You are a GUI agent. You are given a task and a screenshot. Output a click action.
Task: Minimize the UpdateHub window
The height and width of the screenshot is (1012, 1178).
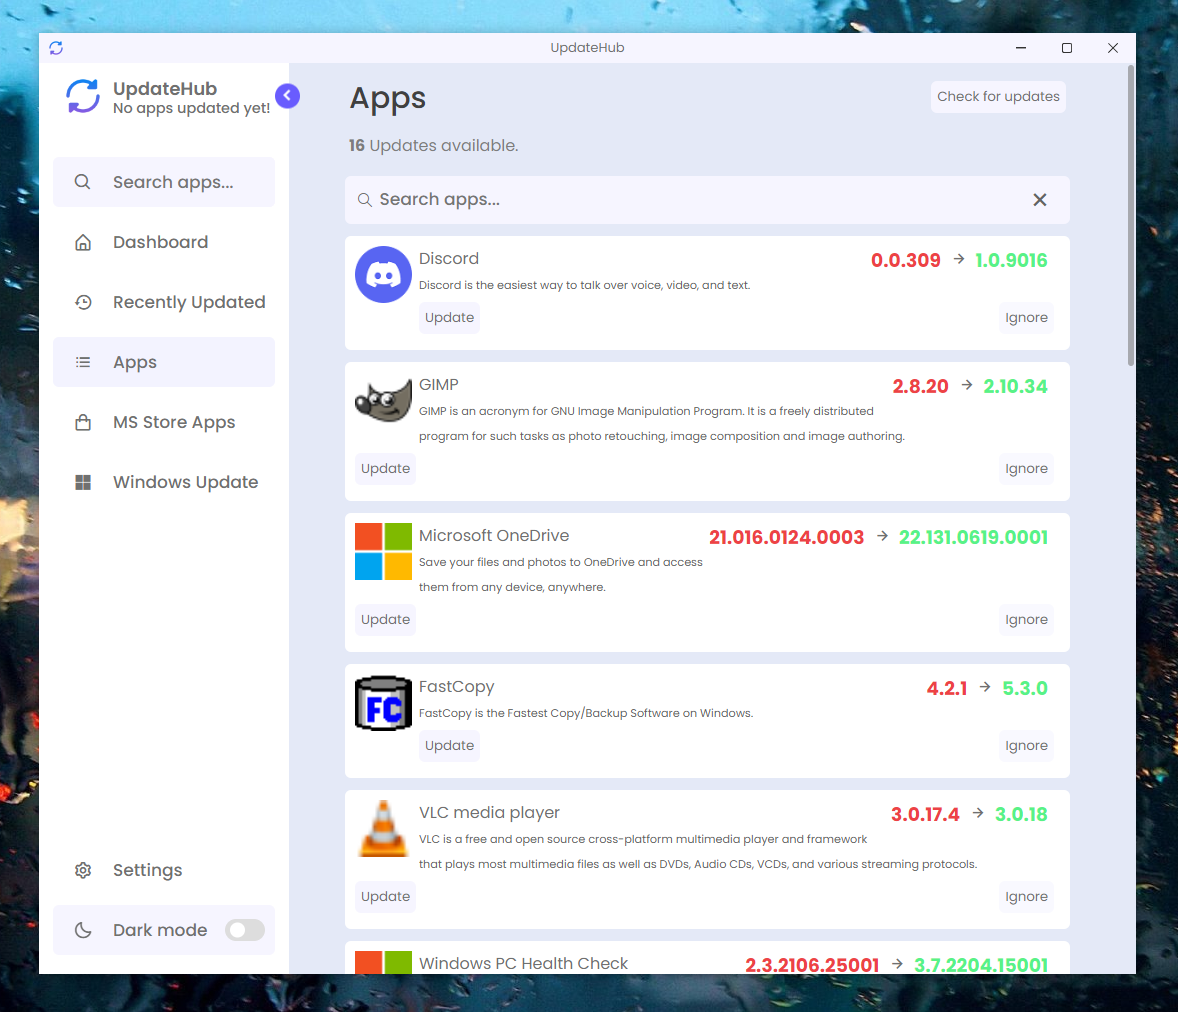pos(1021,48)
